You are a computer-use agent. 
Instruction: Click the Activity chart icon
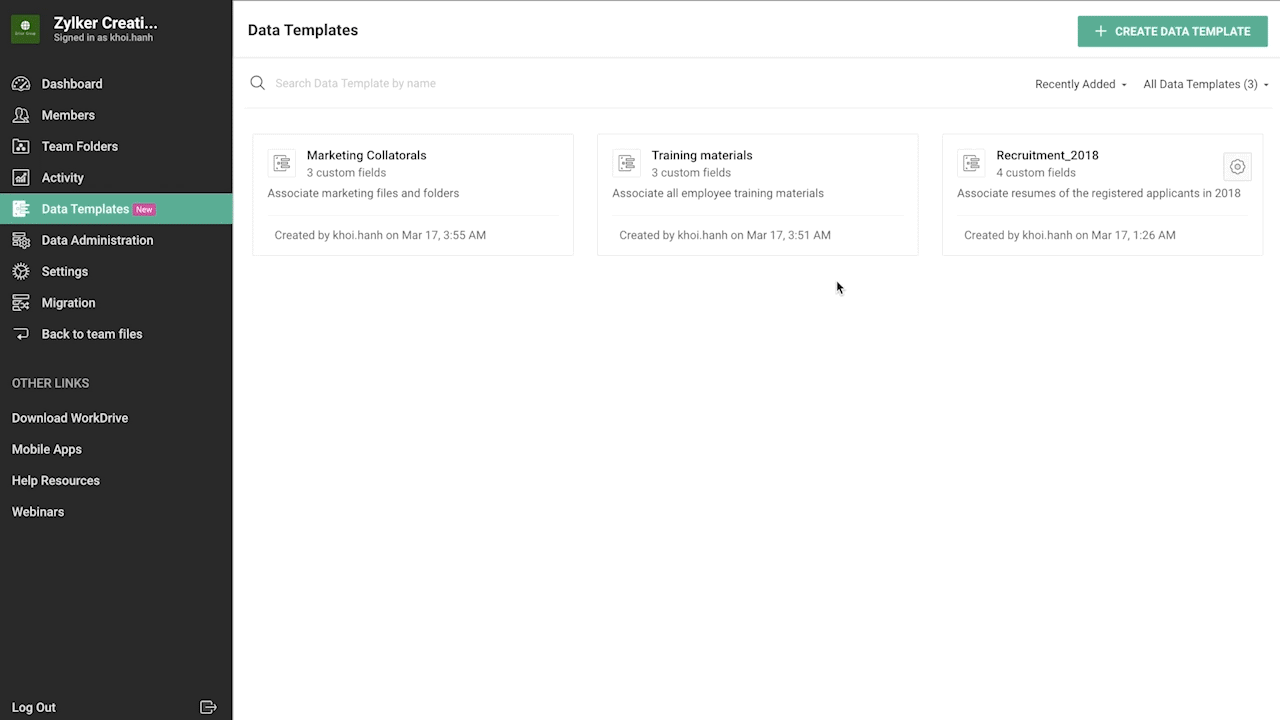[21, 178]
